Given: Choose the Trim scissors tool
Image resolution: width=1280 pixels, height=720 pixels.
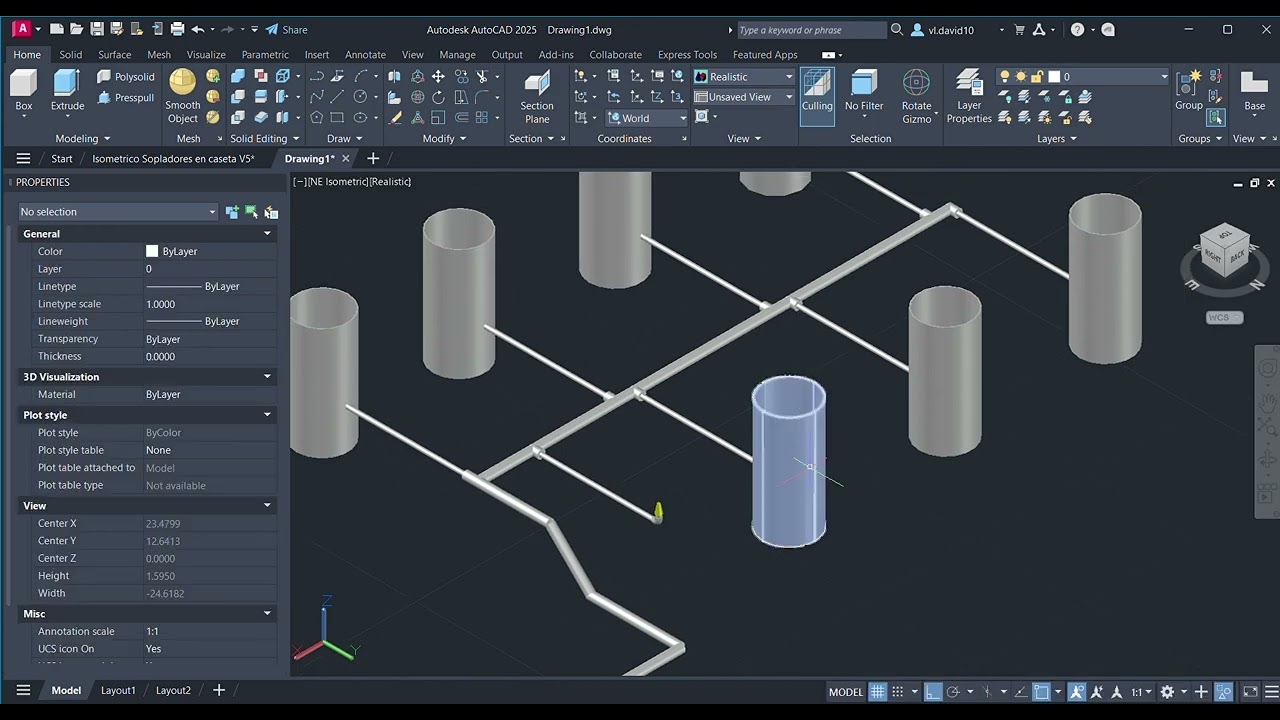Looking at the screenshot, I should (481, 76).
